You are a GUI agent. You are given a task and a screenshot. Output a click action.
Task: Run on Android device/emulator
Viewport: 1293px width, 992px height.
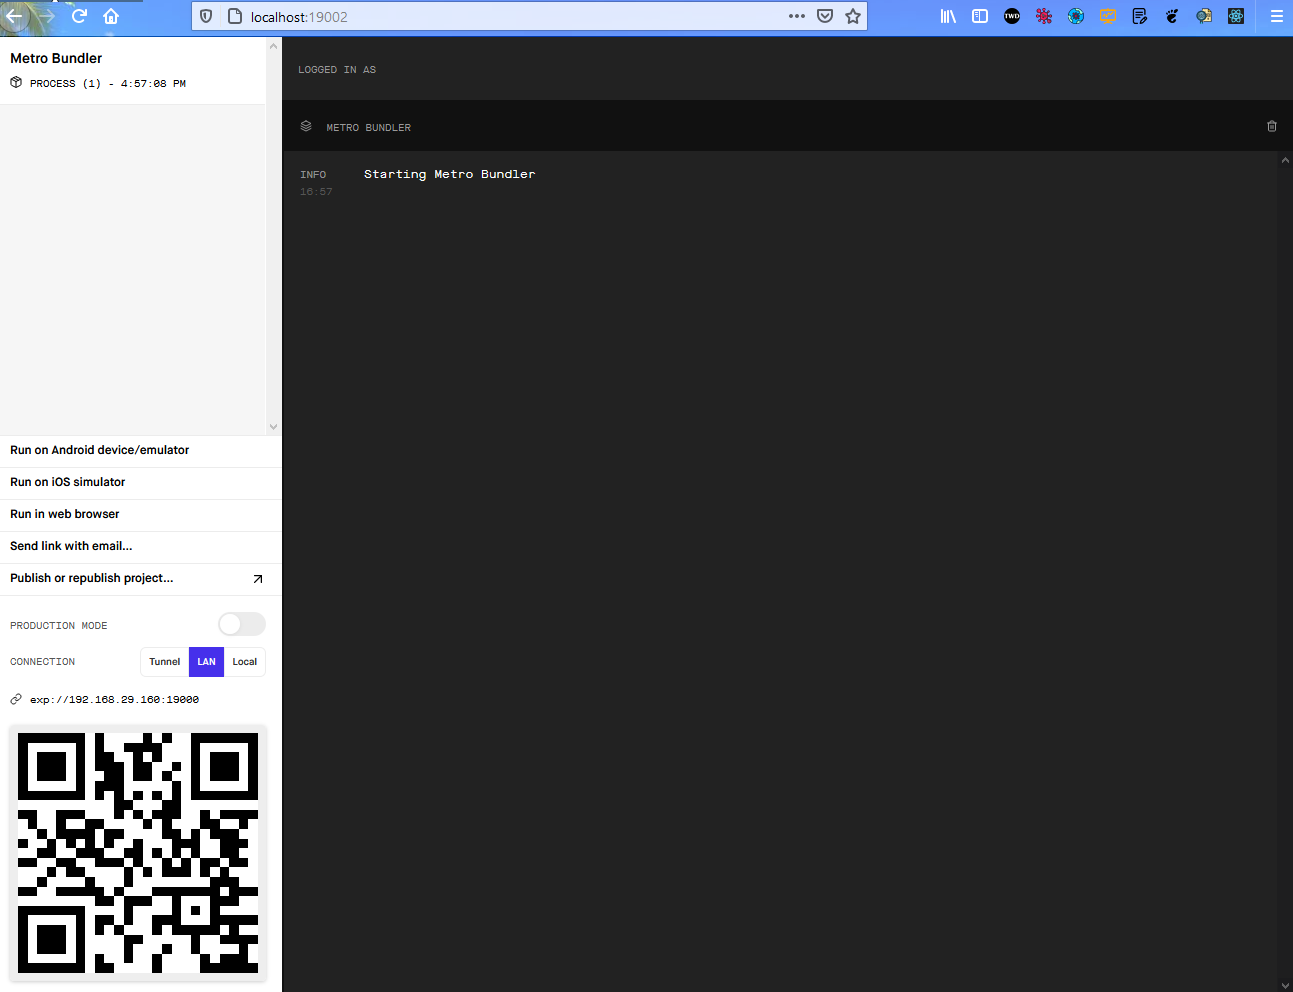tap(141, 450)
